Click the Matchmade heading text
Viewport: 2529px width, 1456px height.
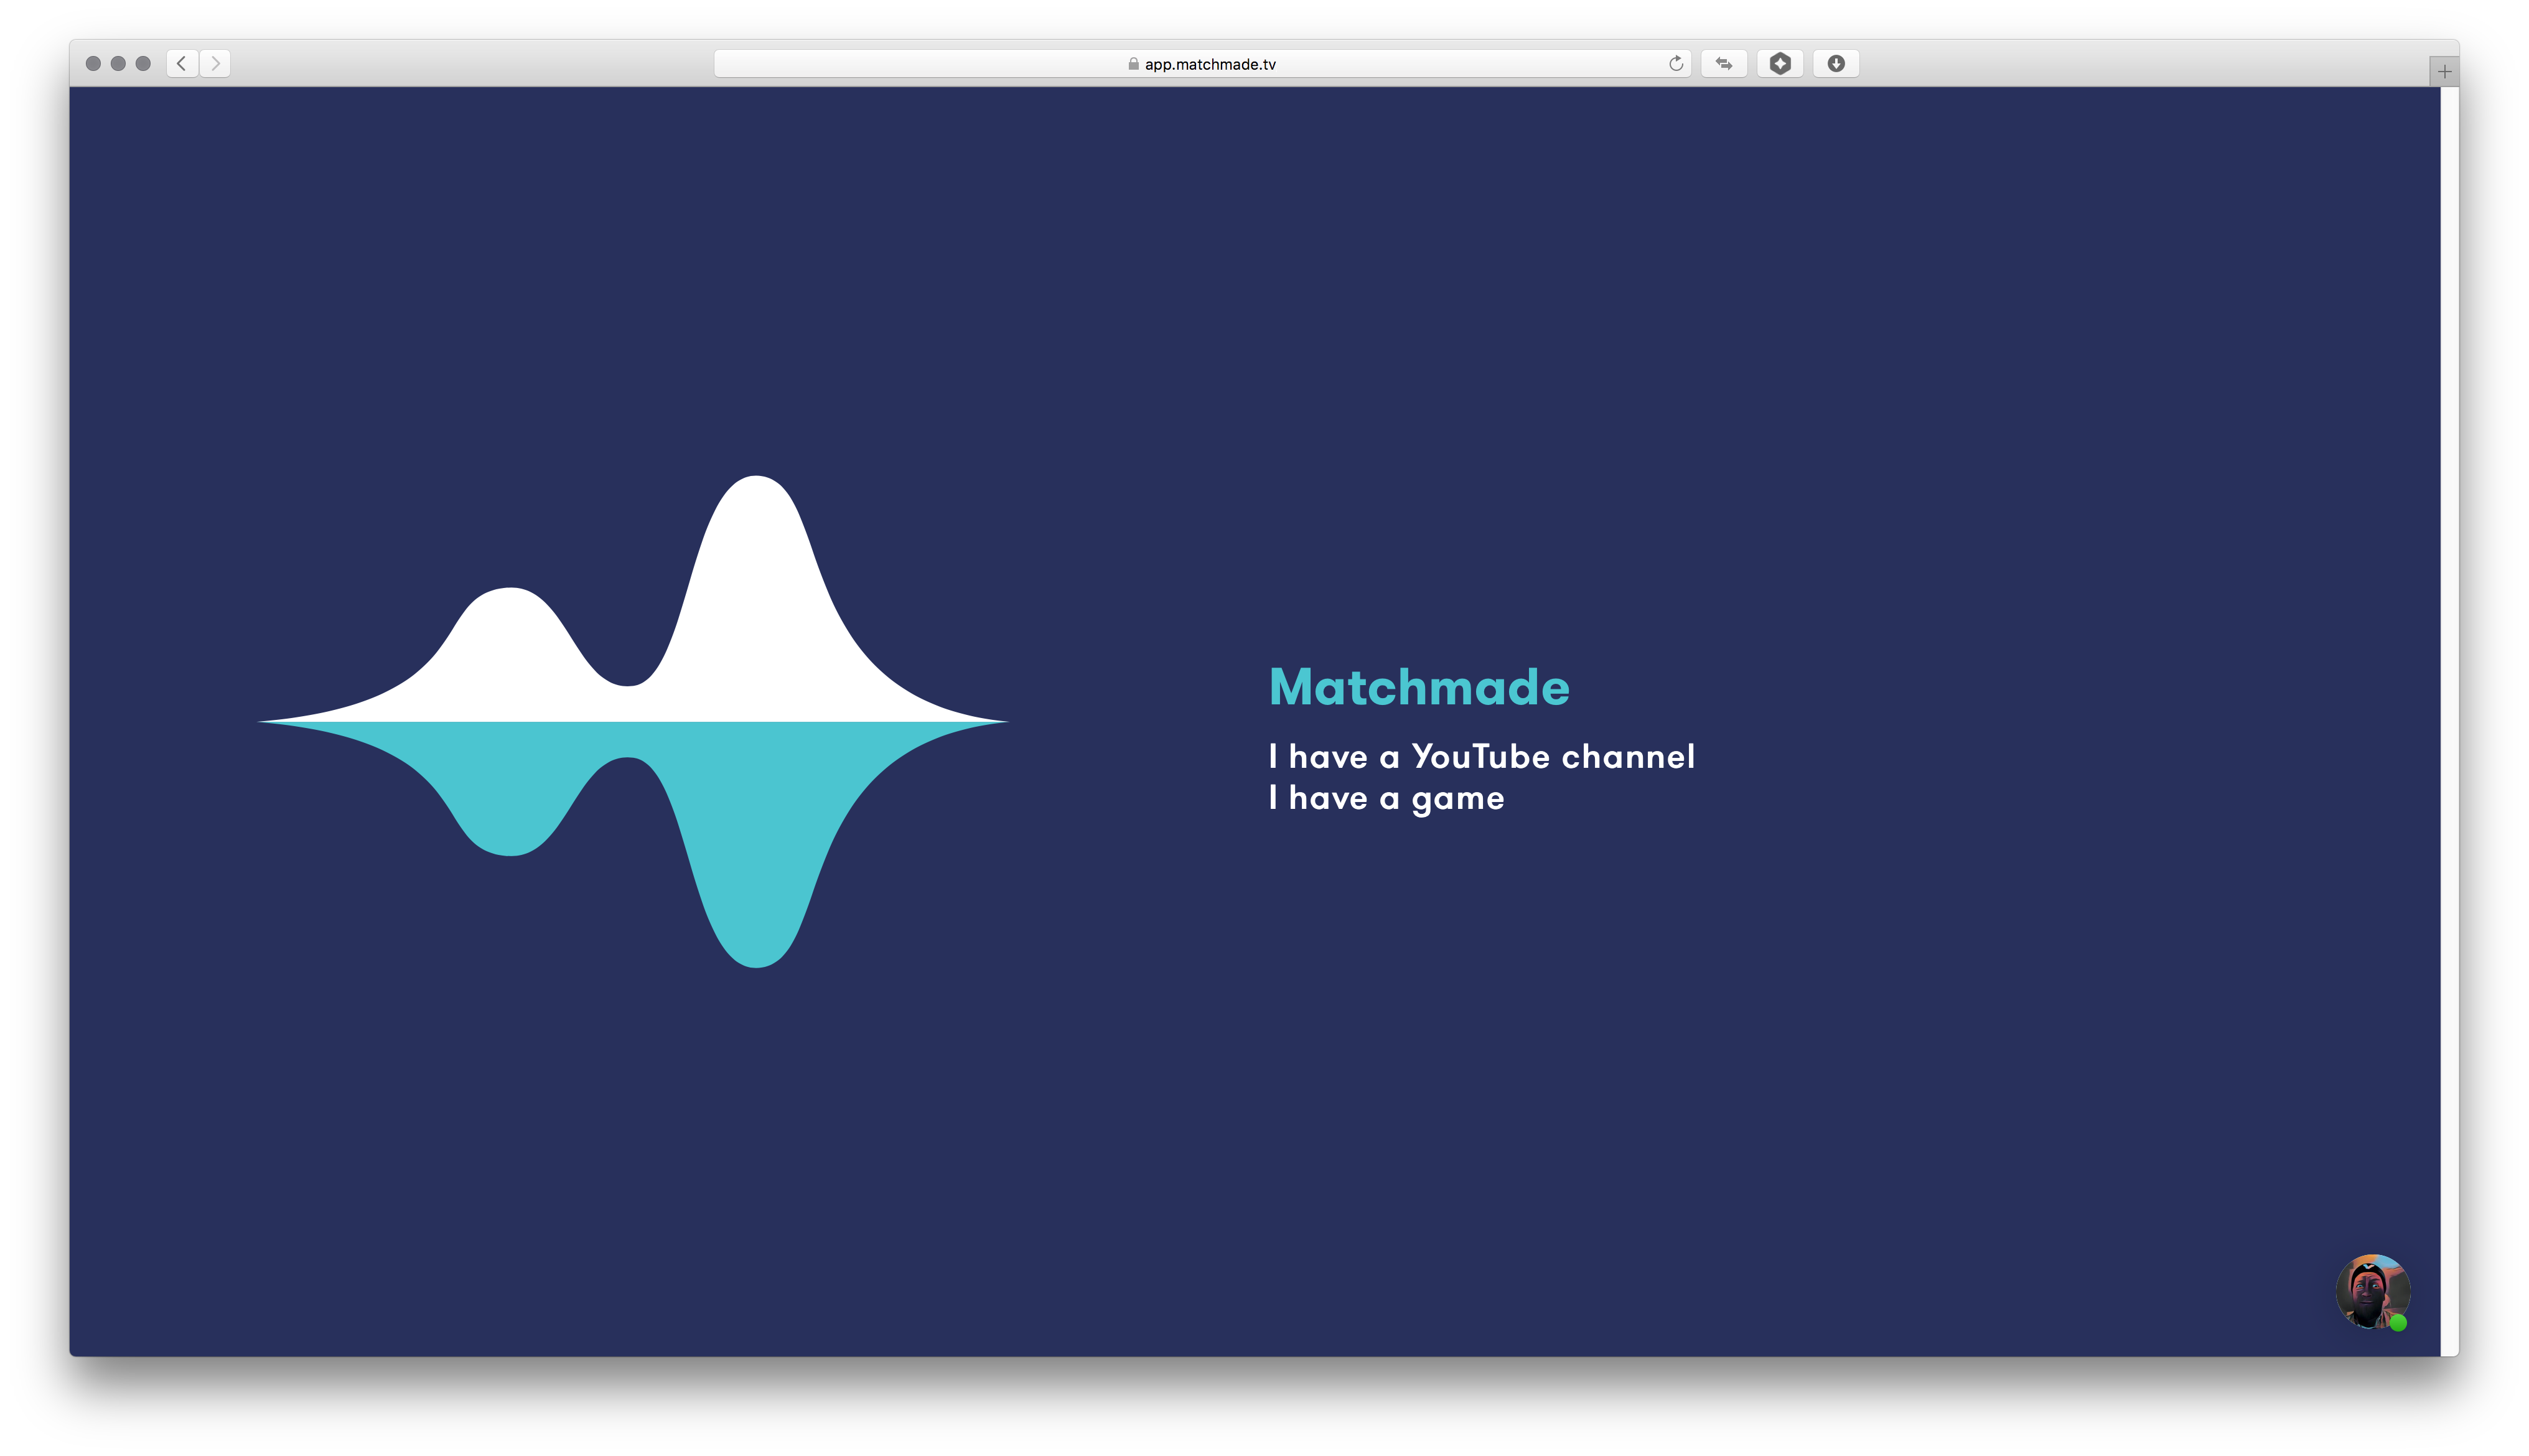1419,687
